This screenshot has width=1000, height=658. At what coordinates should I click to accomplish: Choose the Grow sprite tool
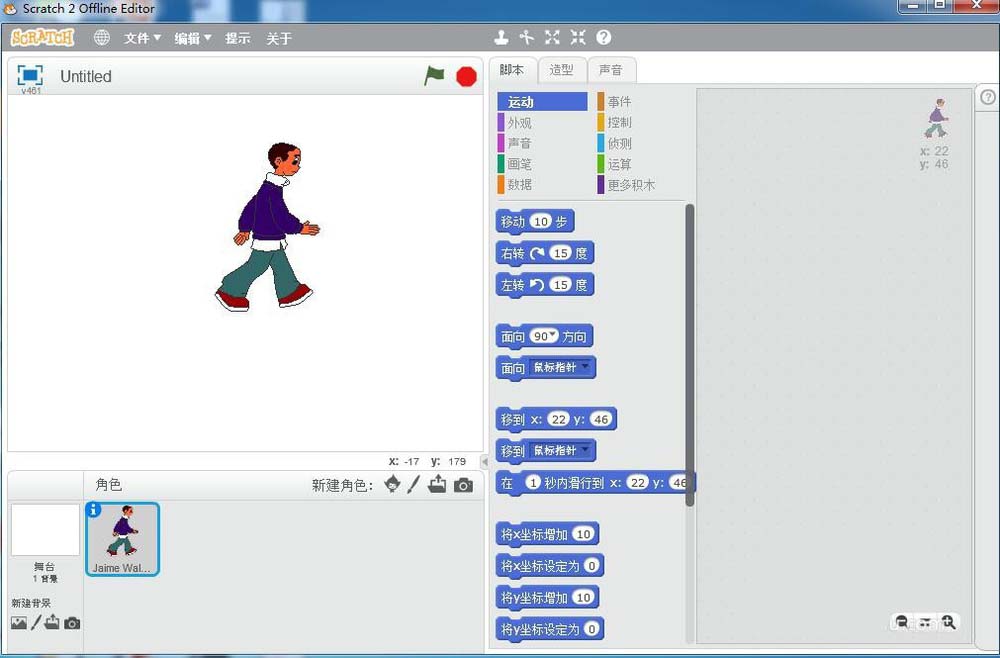click(552, 38)
